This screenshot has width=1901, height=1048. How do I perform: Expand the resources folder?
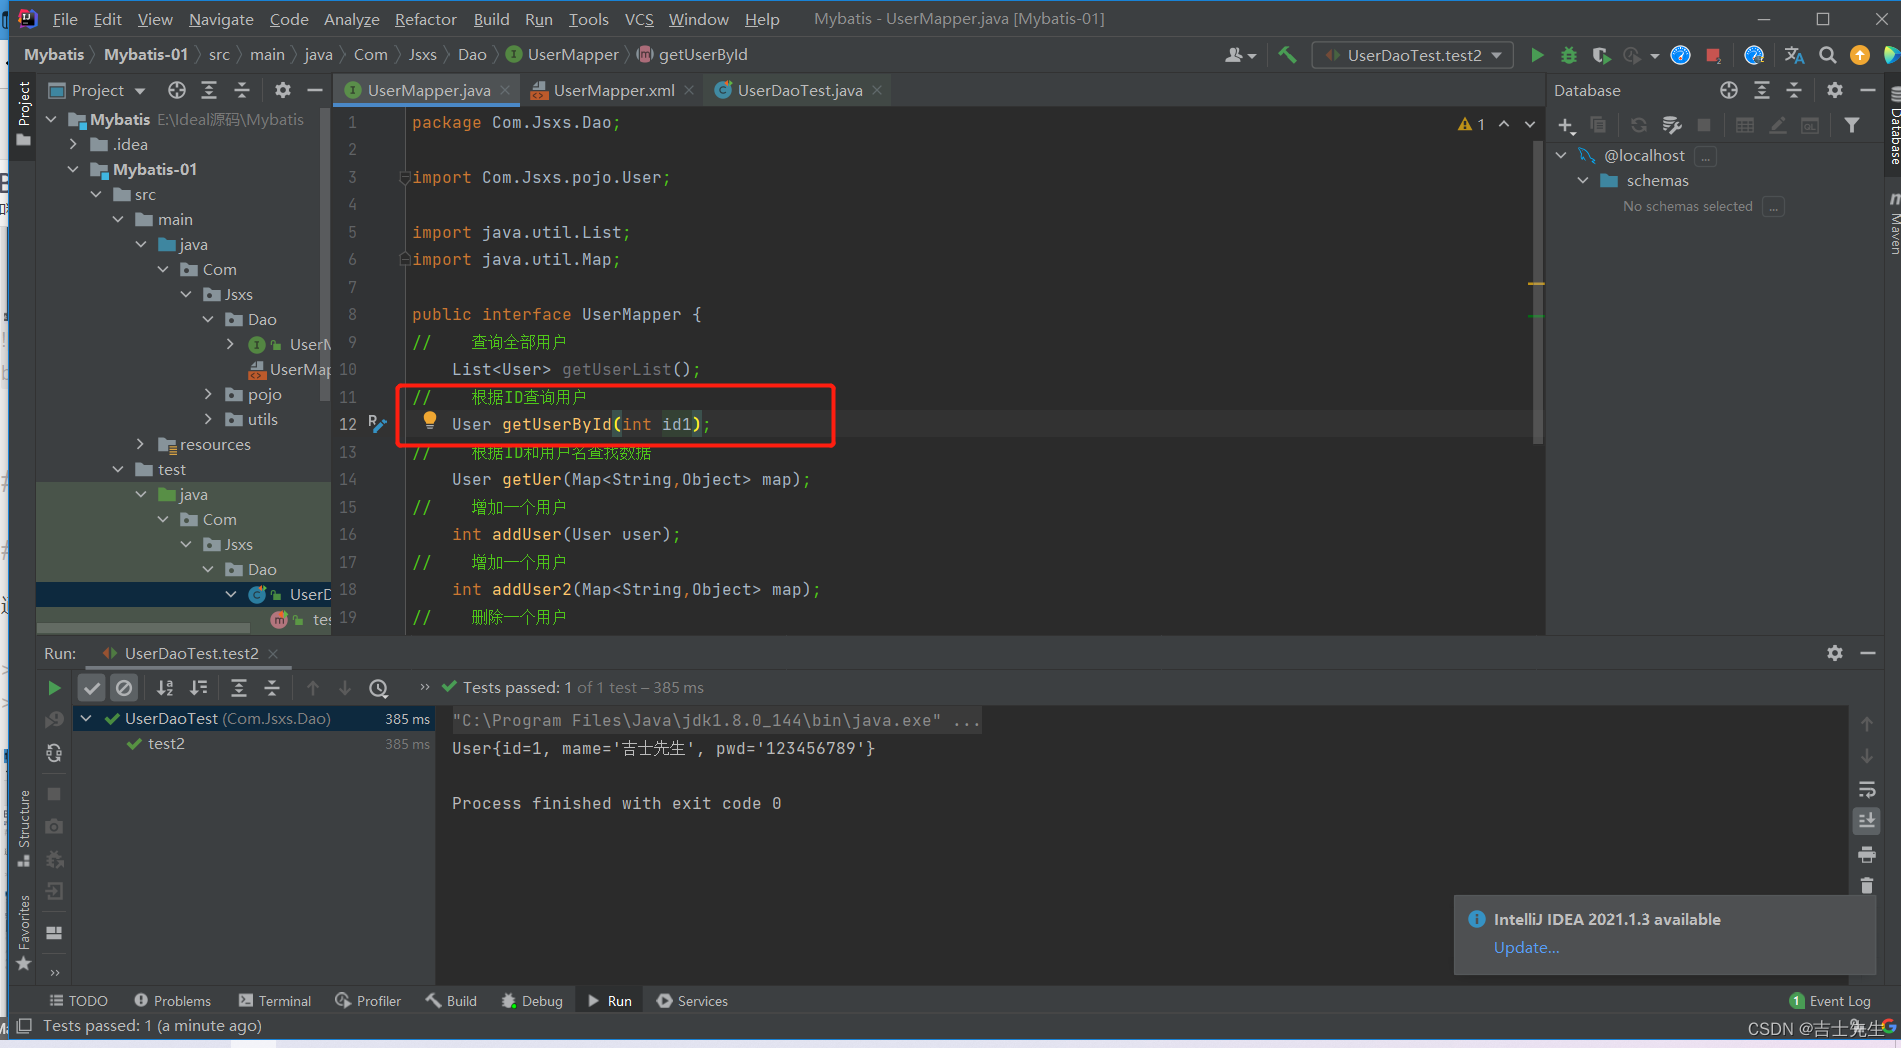pos(140,445)
